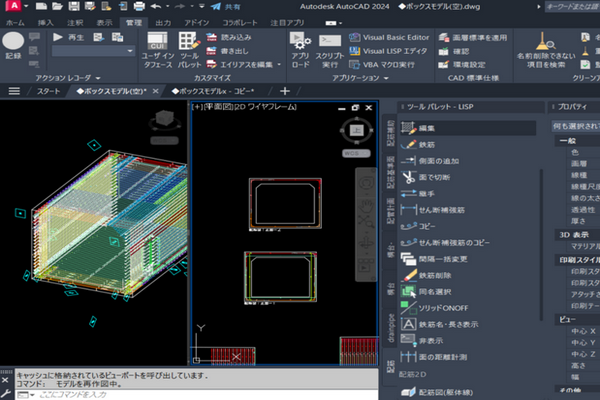Screen dimensions: 600x400
Task: Click 名前削除できない項目を検索 broom icon
Action: [545, 41]
